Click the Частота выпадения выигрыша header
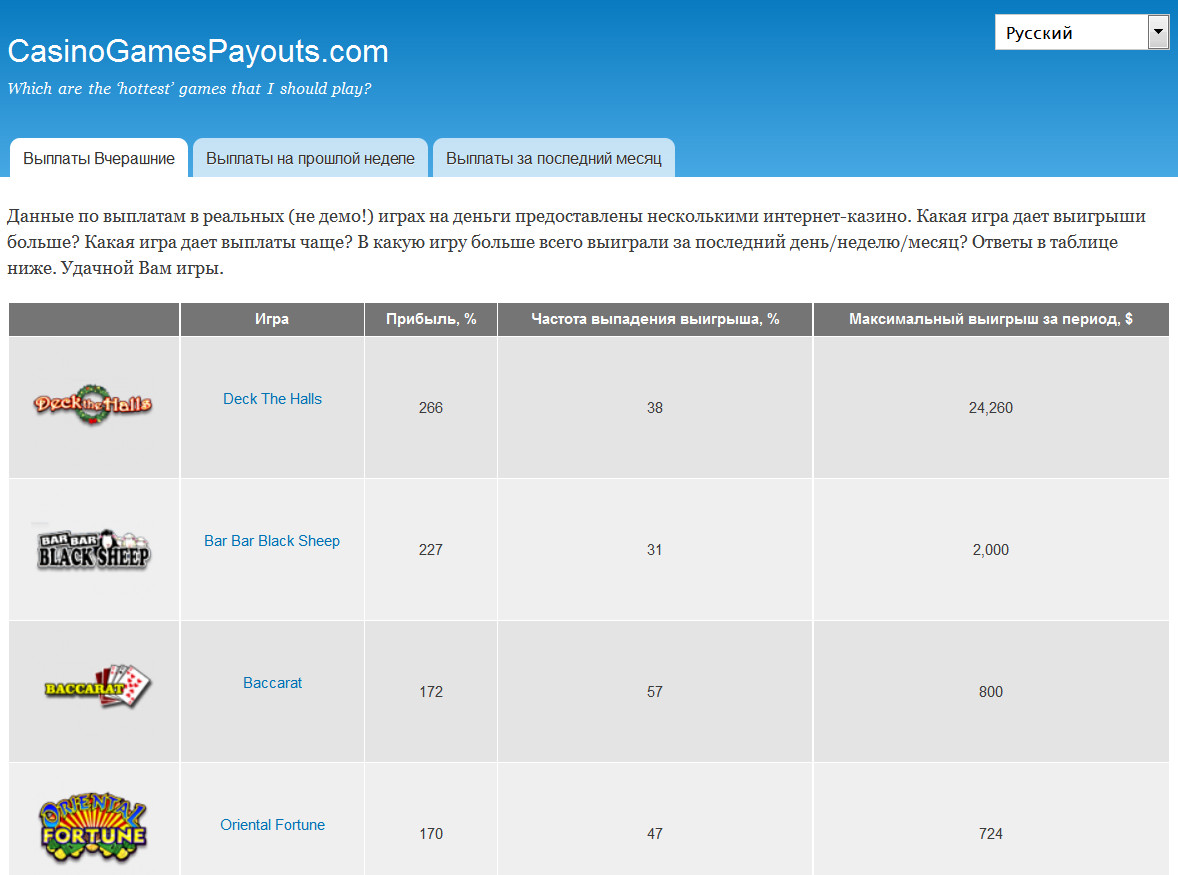The image size is (1178, 875). pyautogui.click(x=655, y=318)
